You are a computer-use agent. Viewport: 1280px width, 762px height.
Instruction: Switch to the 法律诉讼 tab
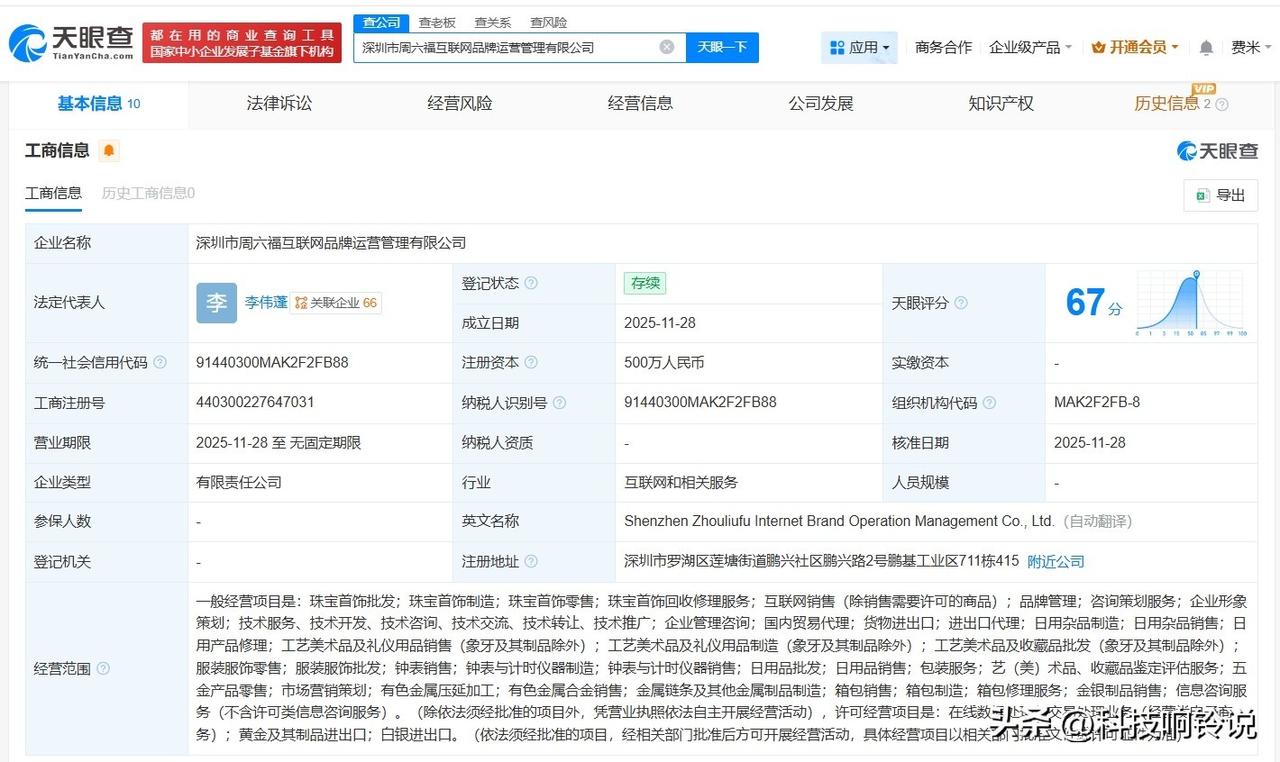coord(278,103)
